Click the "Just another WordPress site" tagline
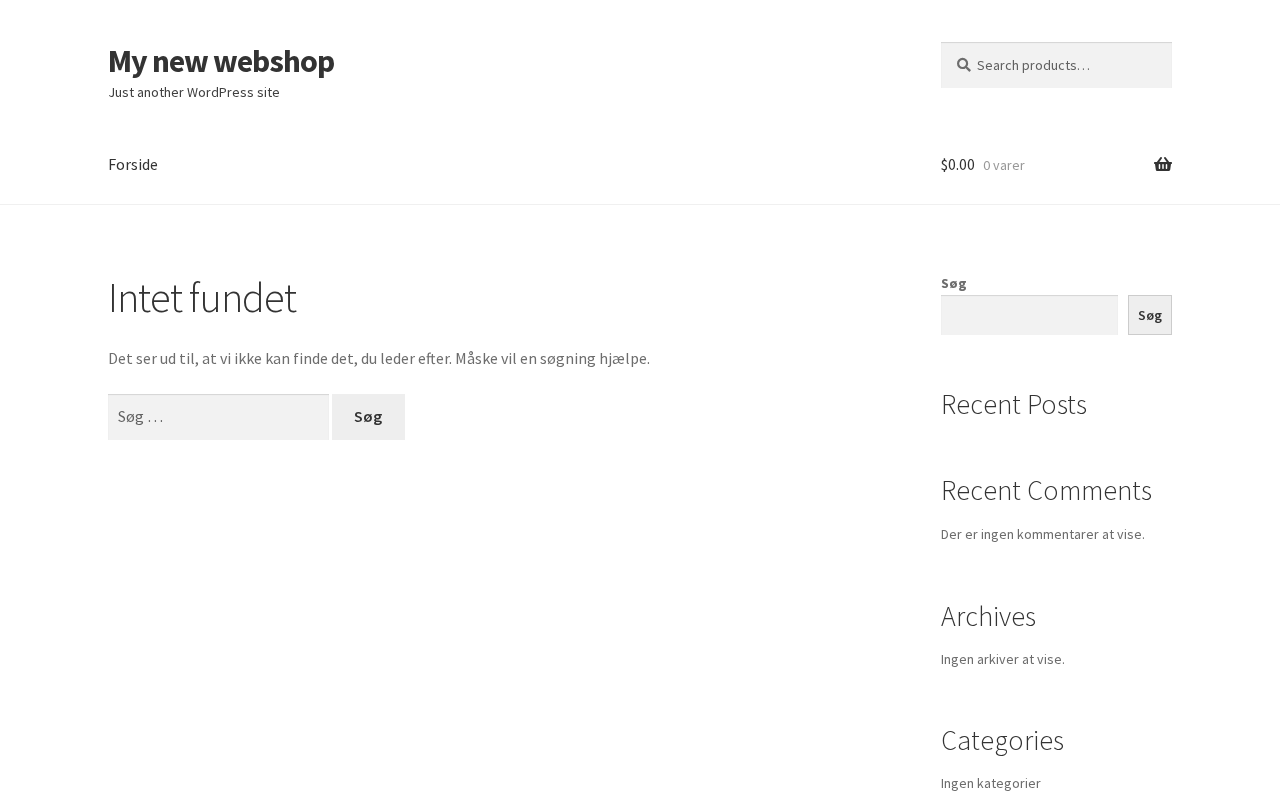 coord(194,92)
